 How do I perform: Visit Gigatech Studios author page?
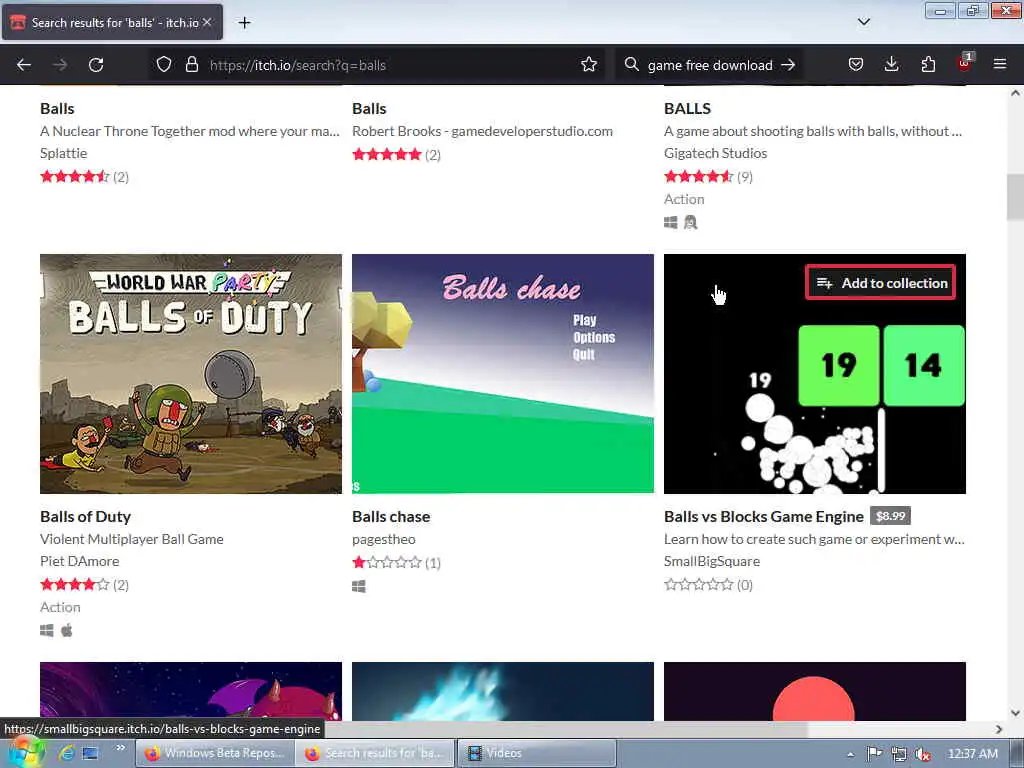[715, 153]
